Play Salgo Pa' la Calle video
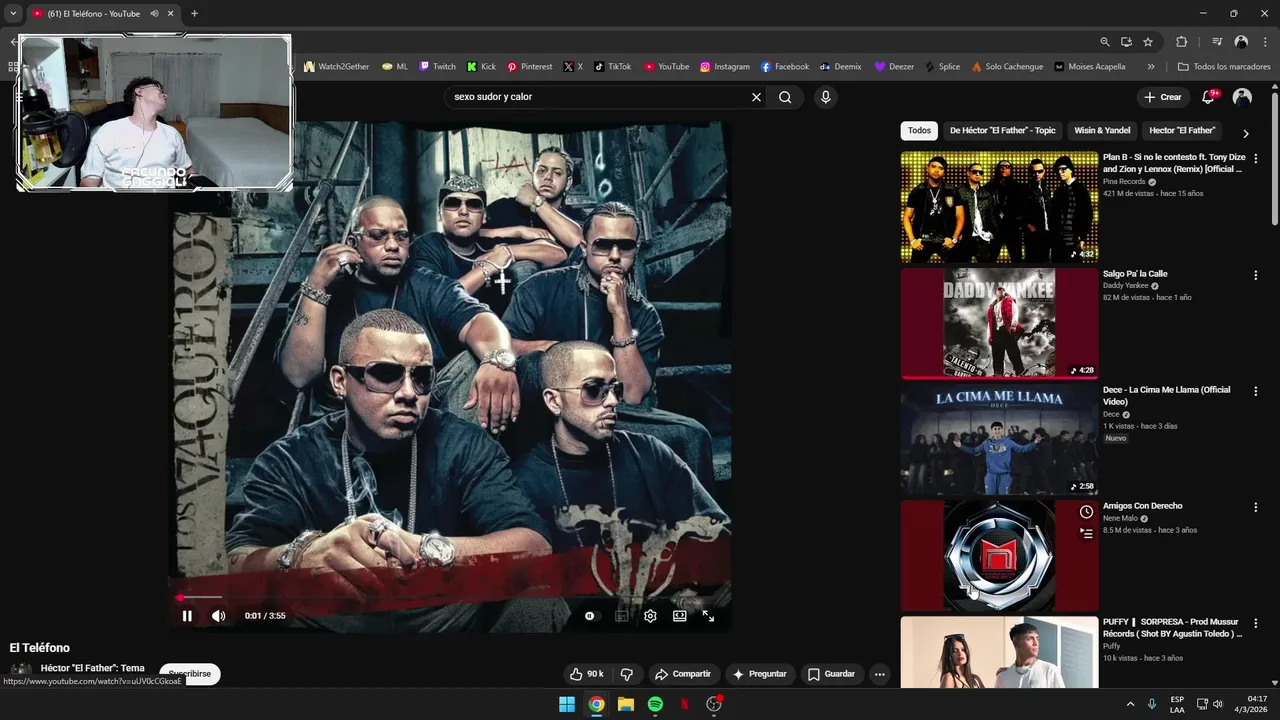 [999, 323]
